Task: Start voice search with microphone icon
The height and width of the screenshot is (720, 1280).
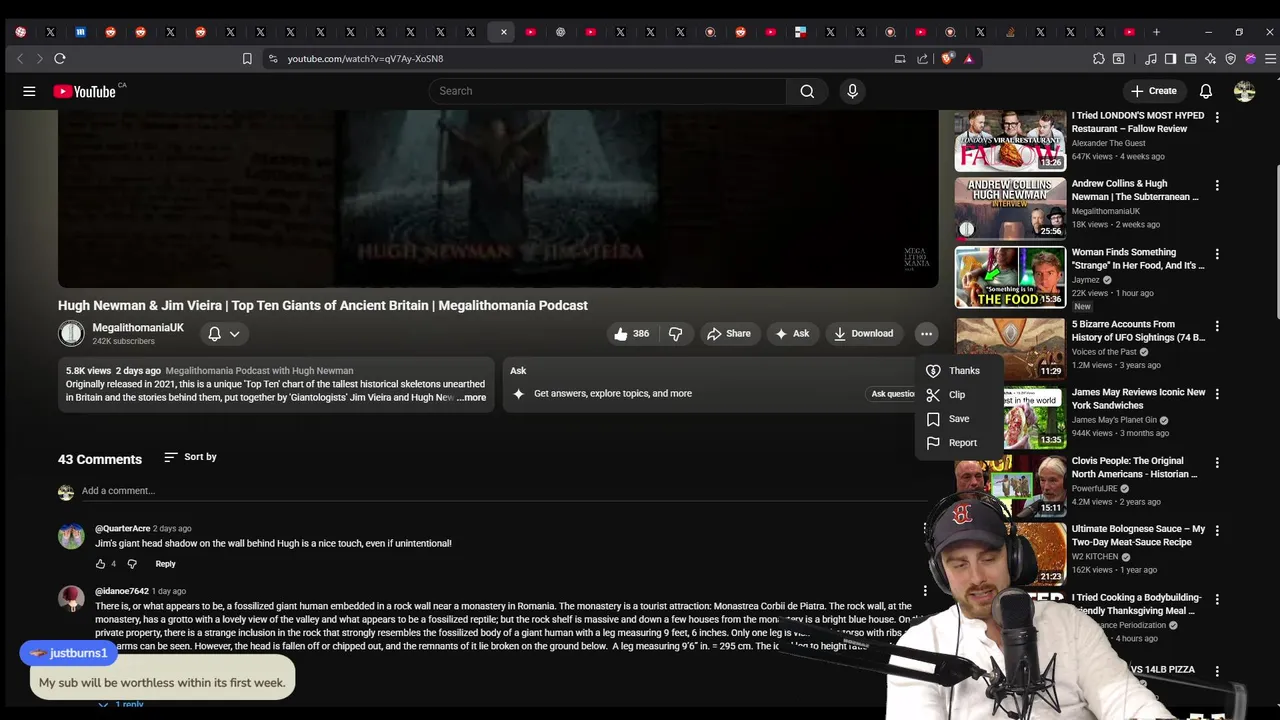Action: click(852, 91)
